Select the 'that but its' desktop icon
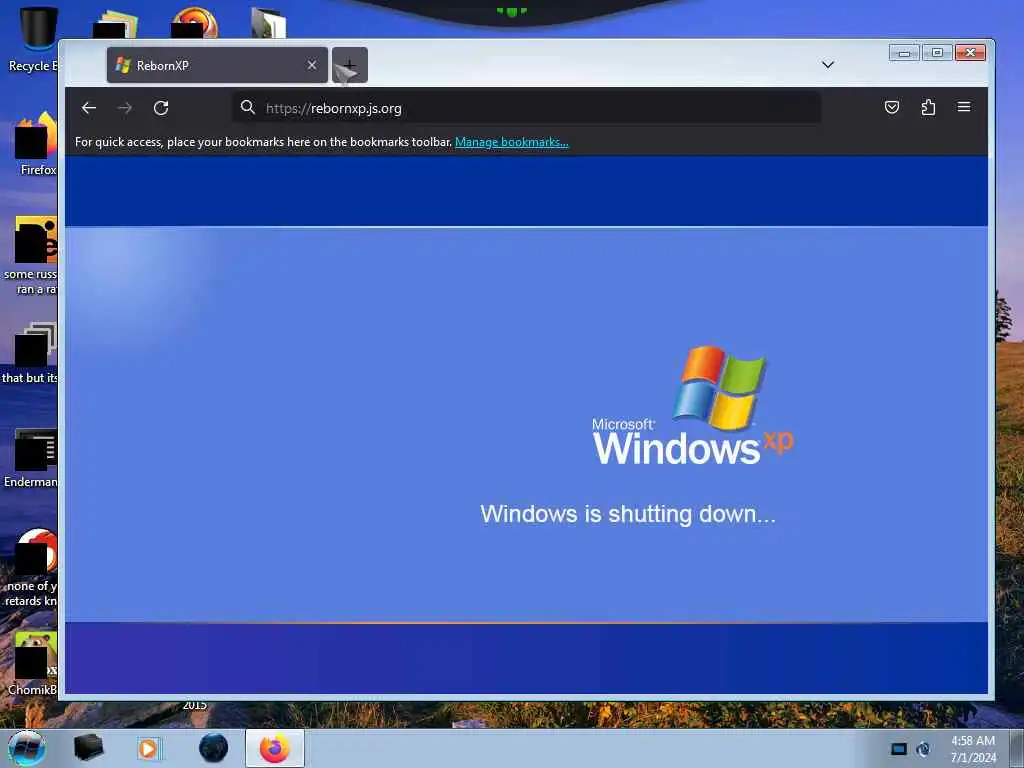This screenshot has width=1024, height=768. tap(31, 353)
